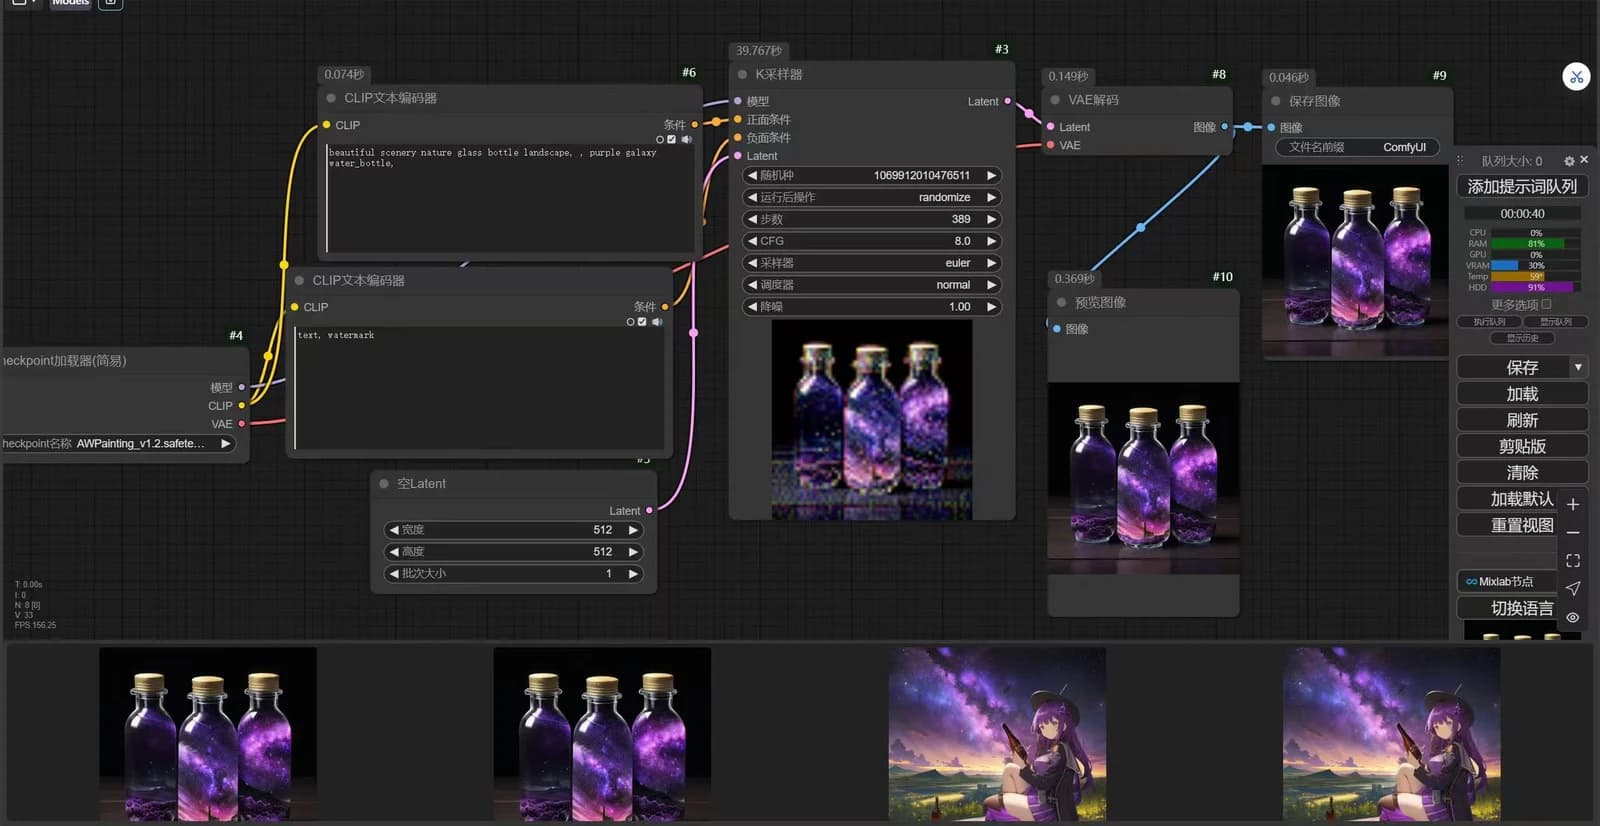Viewport: 1600px width, 826px height.
Task: Open the 采样器 euler selector
Action: (872, 263)
